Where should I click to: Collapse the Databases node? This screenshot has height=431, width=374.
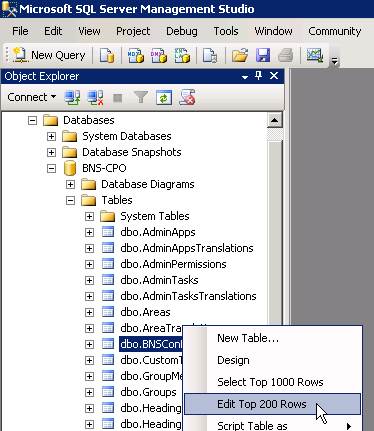pos(32,120)
